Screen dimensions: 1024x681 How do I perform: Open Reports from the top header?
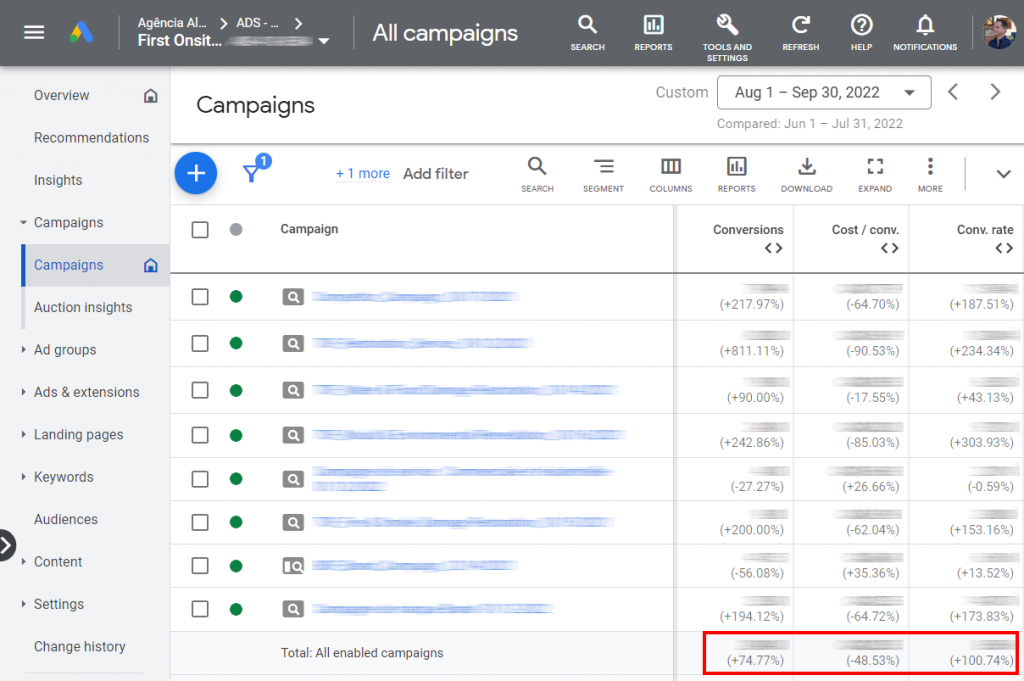[653, 27]
